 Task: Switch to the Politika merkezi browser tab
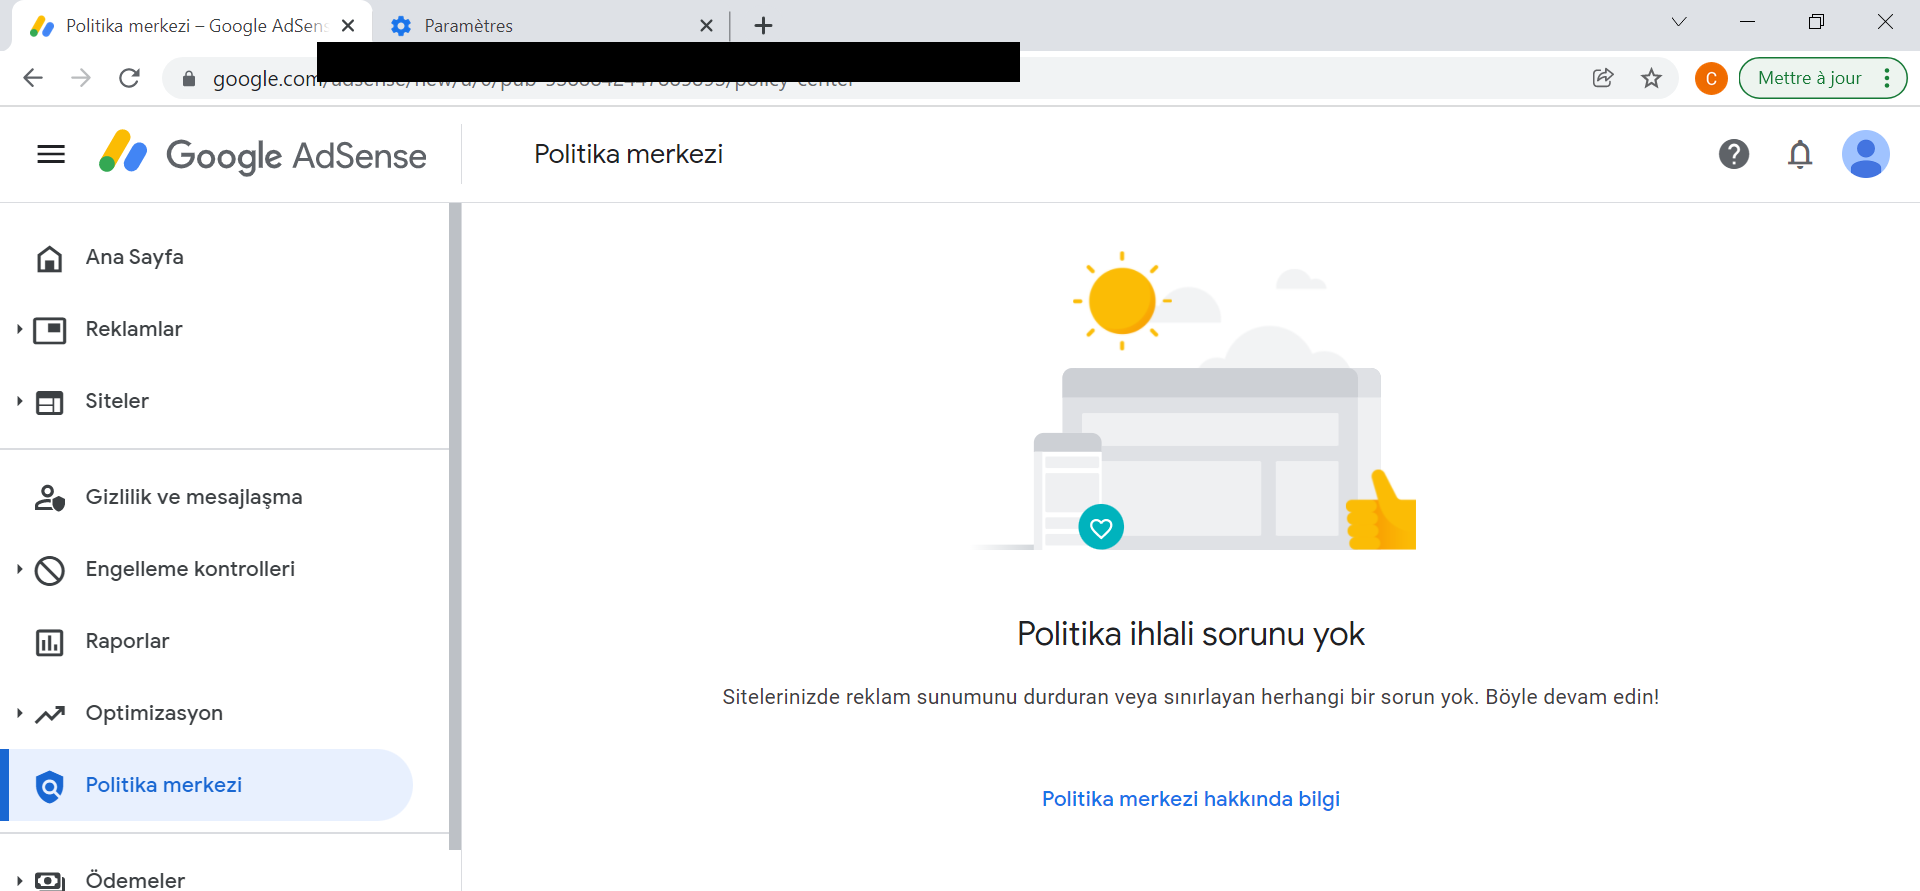192,26
